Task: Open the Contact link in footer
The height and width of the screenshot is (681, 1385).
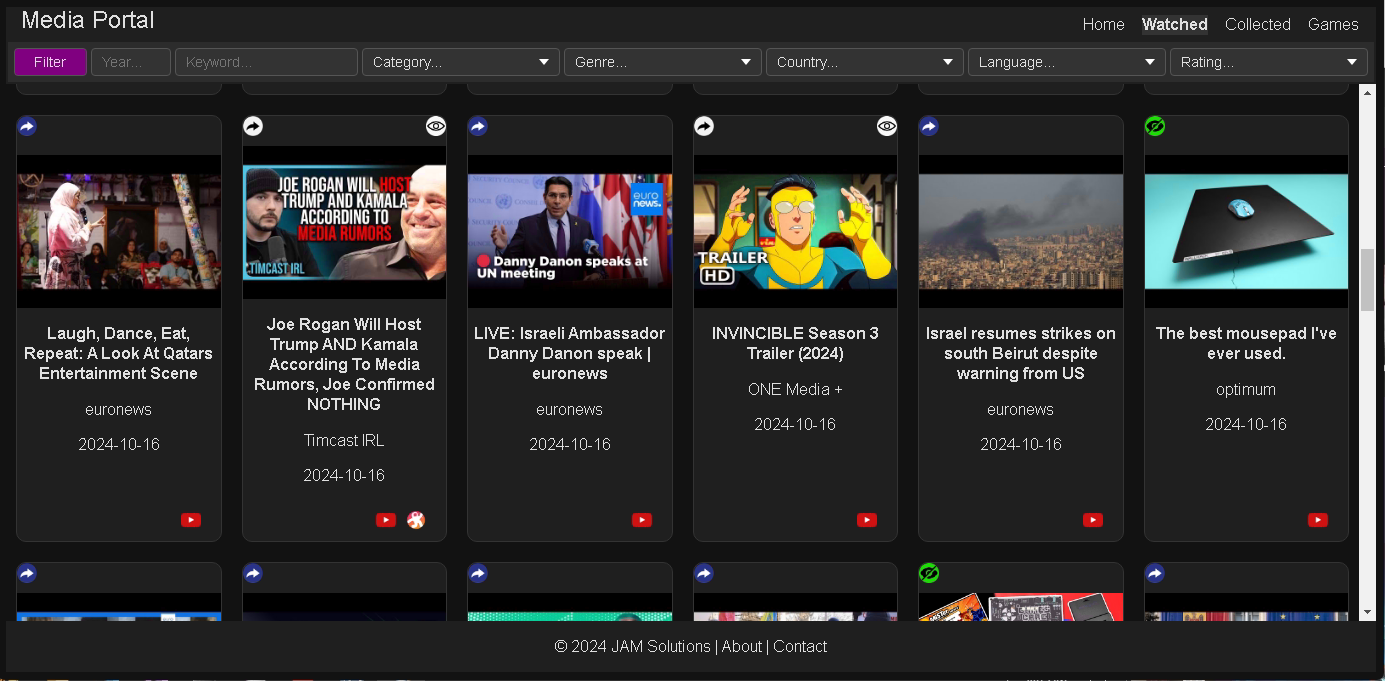Action: pos(800,647)
